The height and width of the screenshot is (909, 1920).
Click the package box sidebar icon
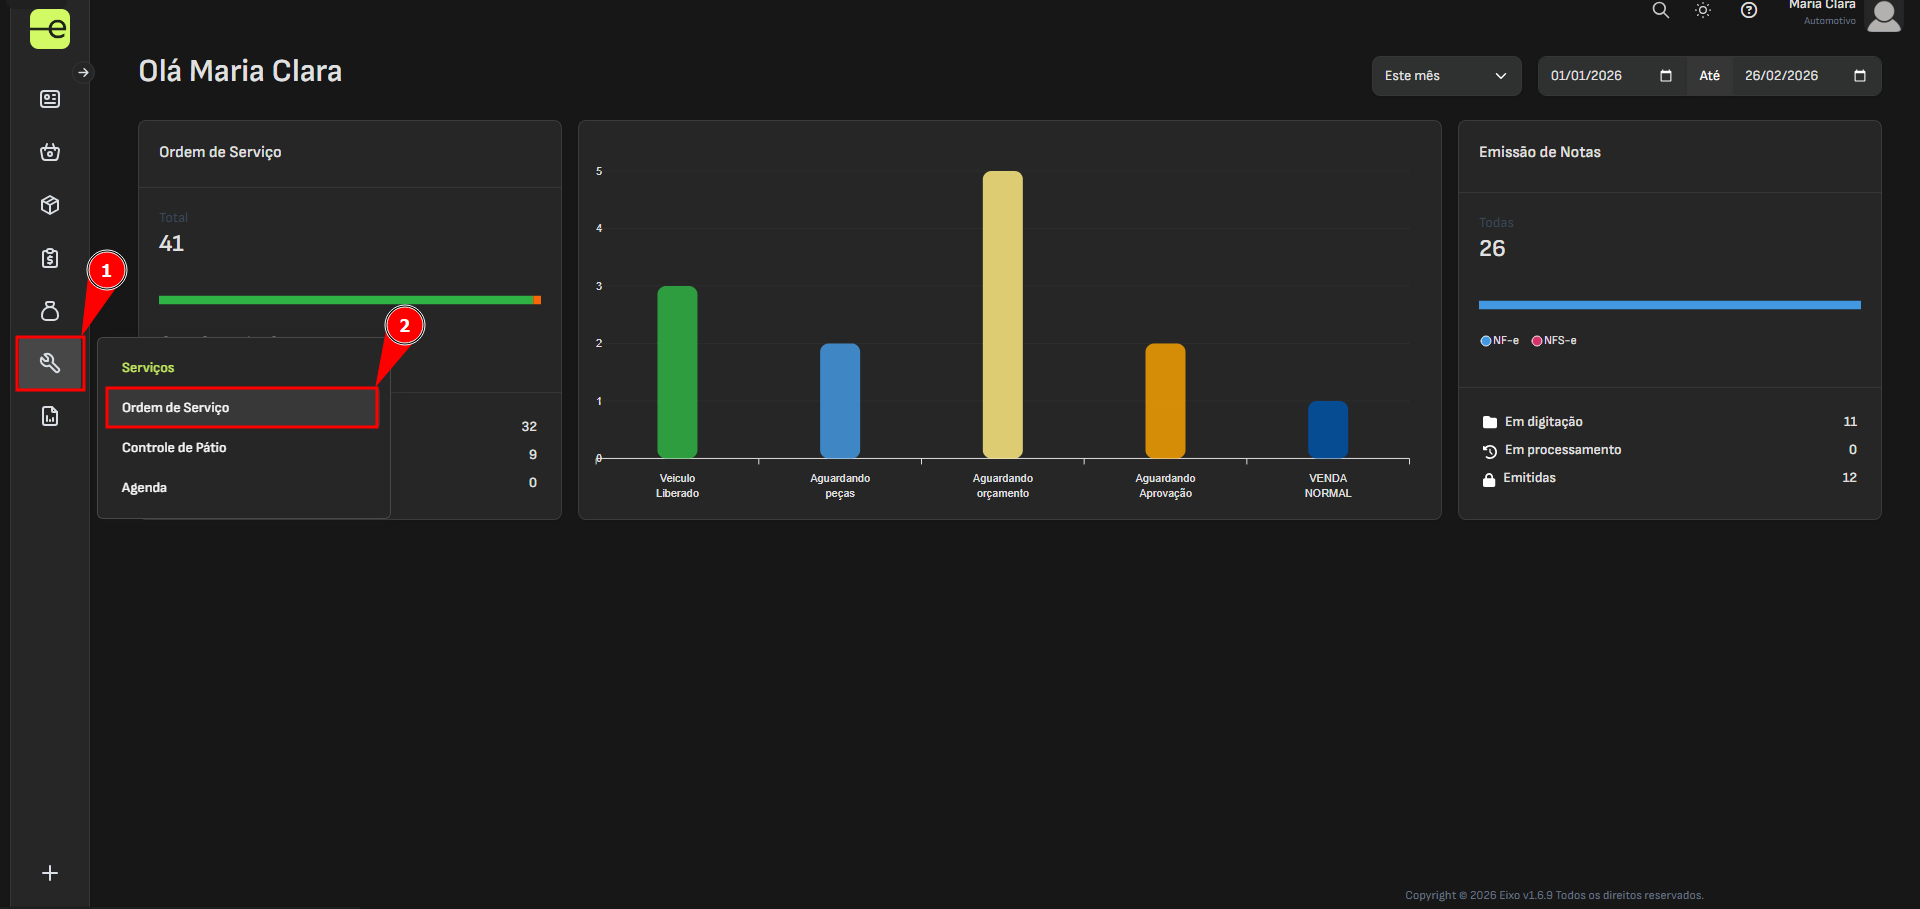pyautogui.click(x=50, y=205)
